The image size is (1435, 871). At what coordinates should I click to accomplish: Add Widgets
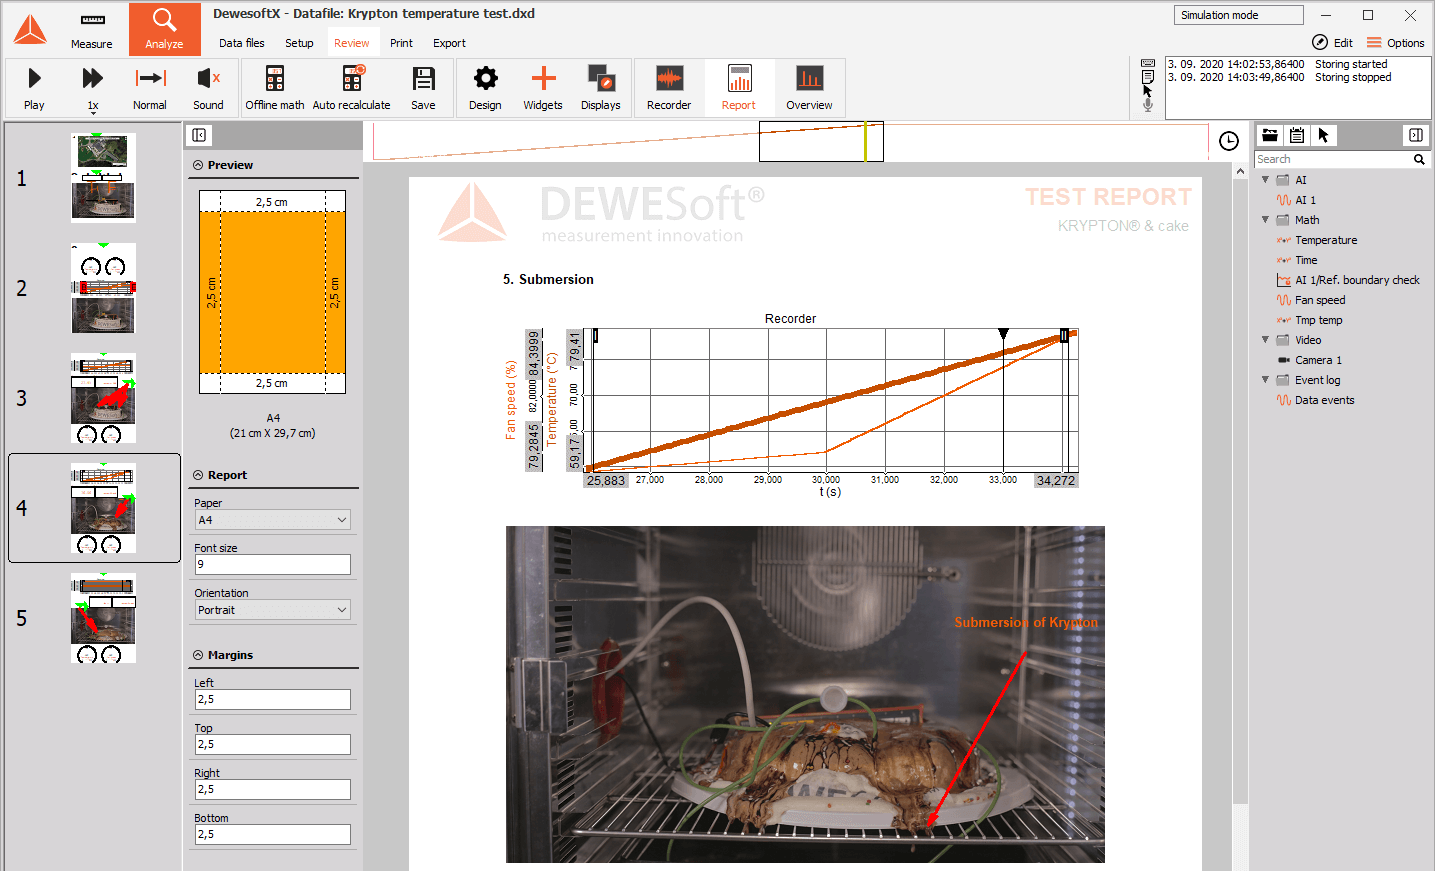click(x=543, y=88)
